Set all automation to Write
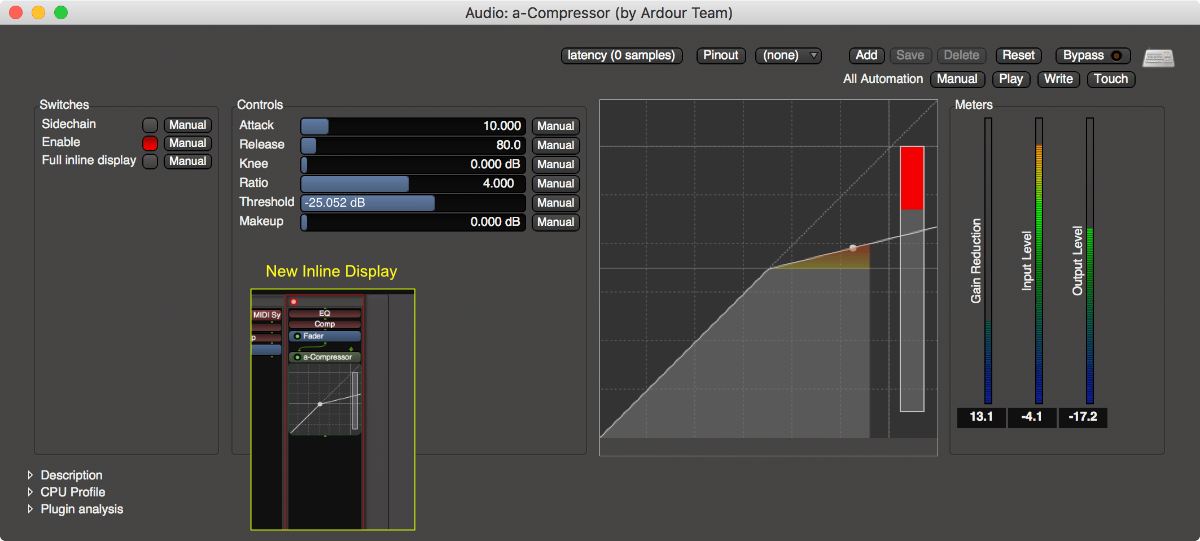 [x=1058, y=79]
